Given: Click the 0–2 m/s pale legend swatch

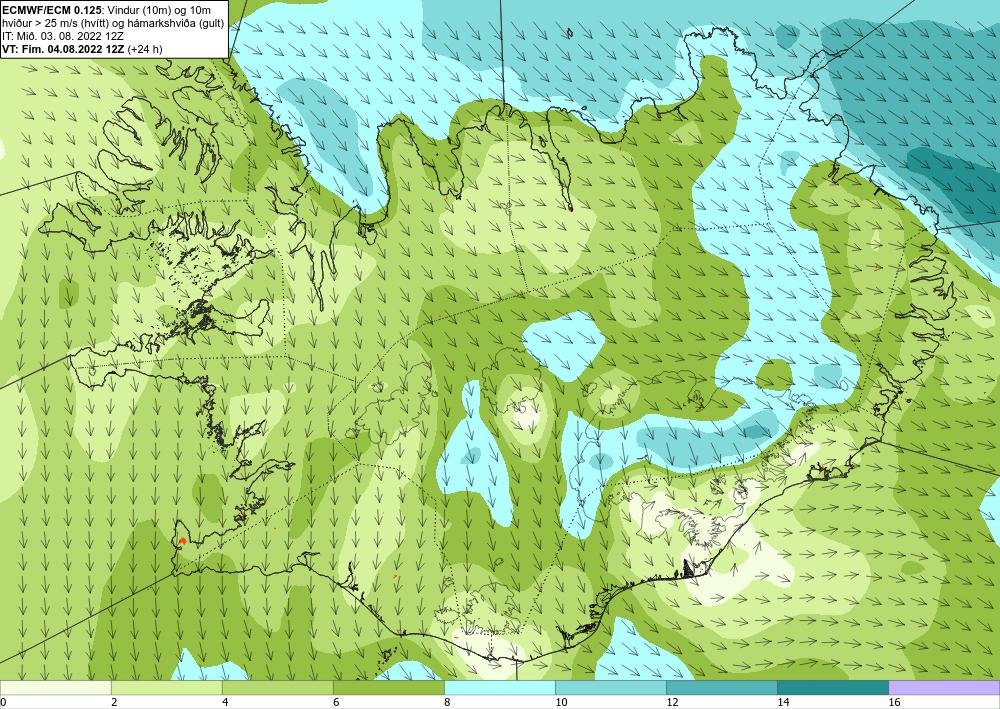Looking at the screenshot, I should click(x=55, y=687).
